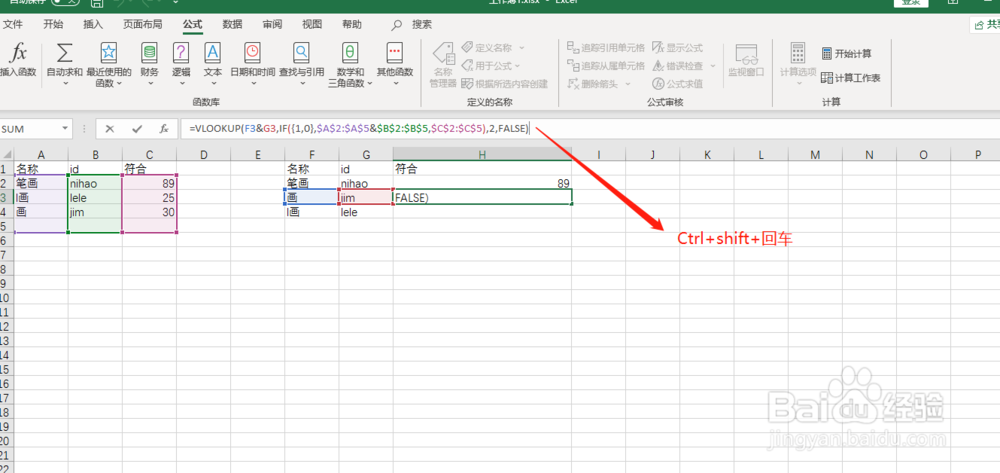Select cell jim in column G
This screenshot has height=473, width=1000.
(366, 198)
